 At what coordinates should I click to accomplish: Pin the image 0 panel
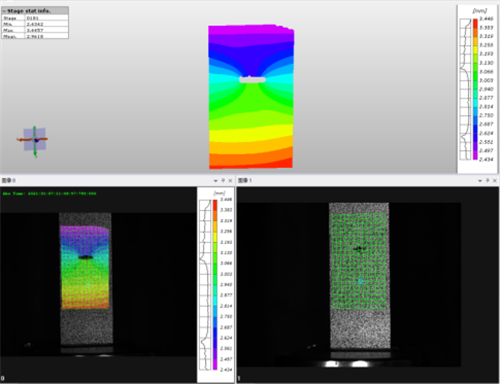[x=223, y=180]
